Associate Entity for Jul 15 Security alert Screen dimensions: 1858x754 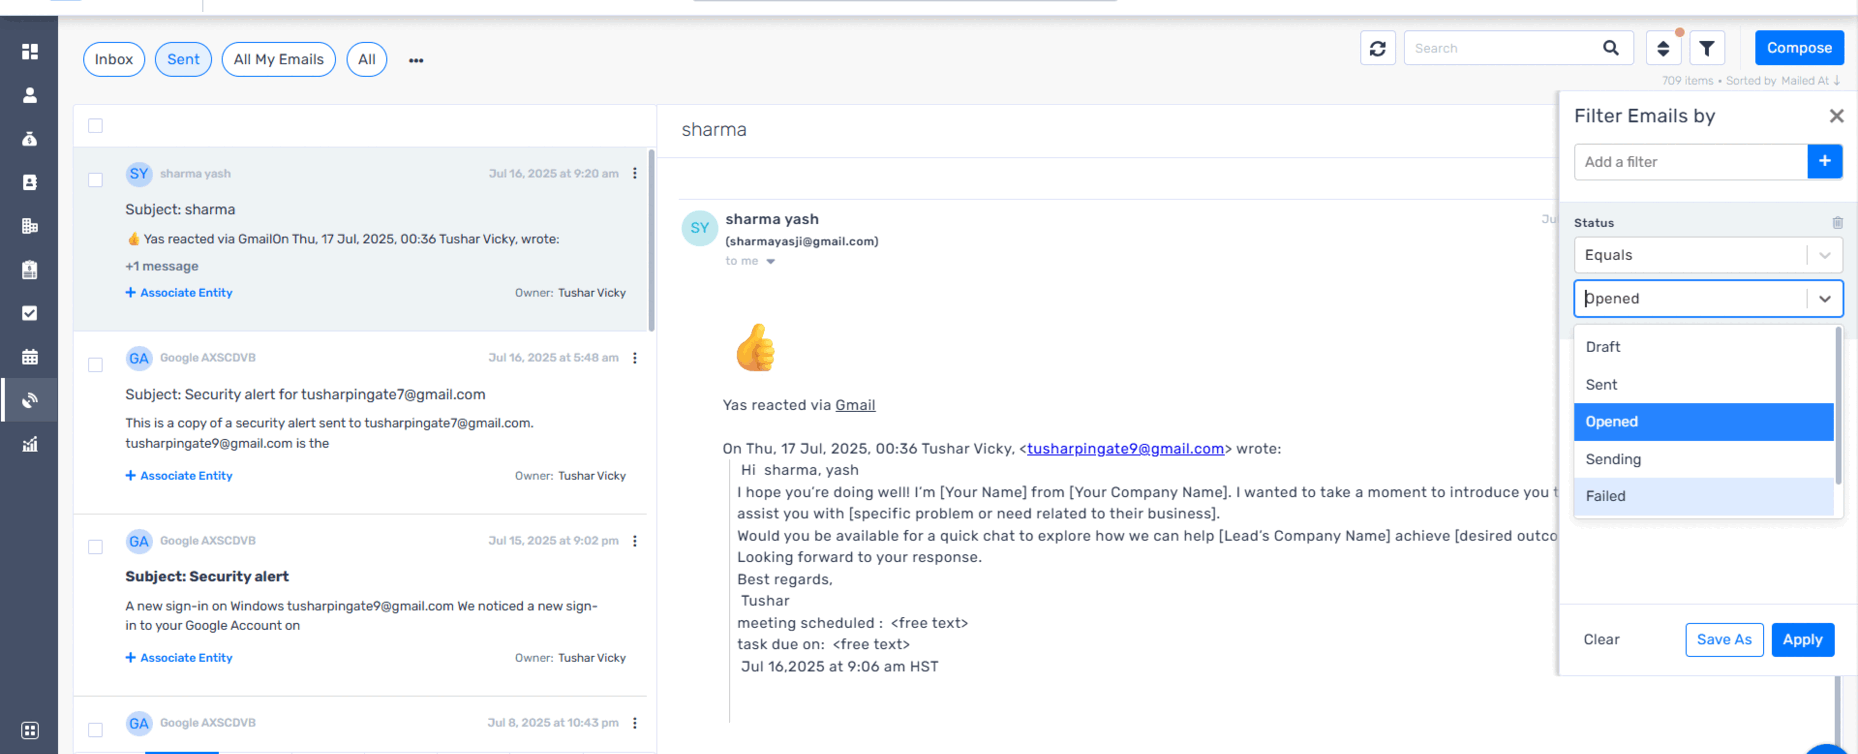(x=179, y=658)
